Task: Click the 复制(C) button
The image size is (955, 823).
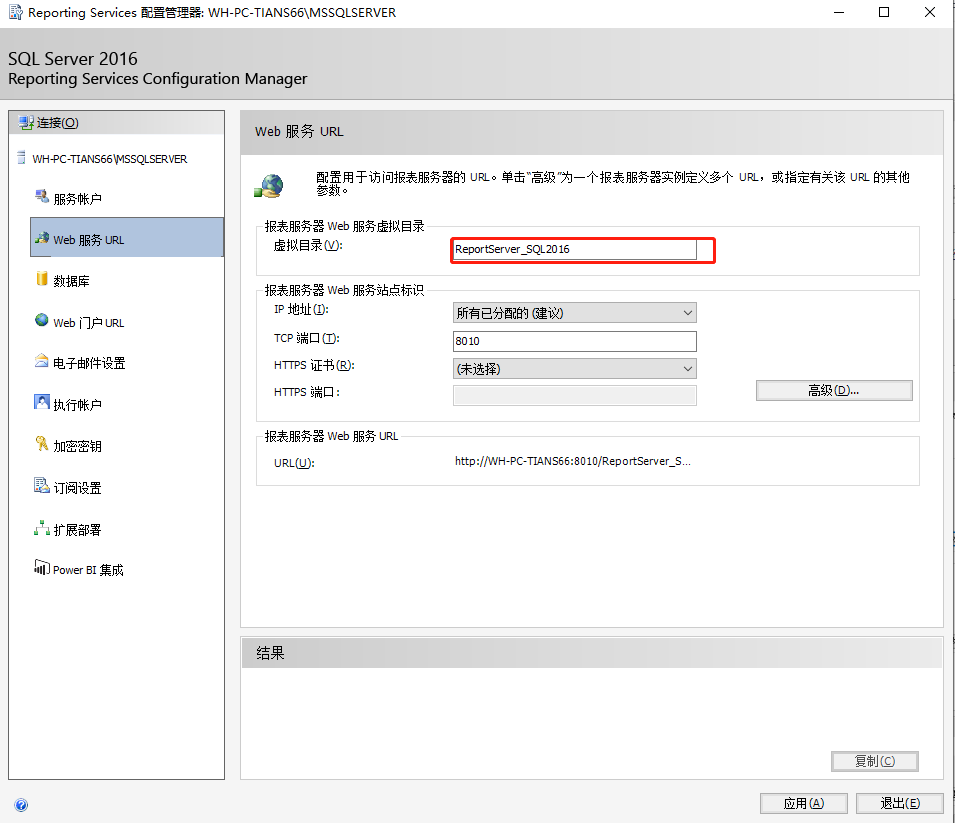Action: pos(875,761)
